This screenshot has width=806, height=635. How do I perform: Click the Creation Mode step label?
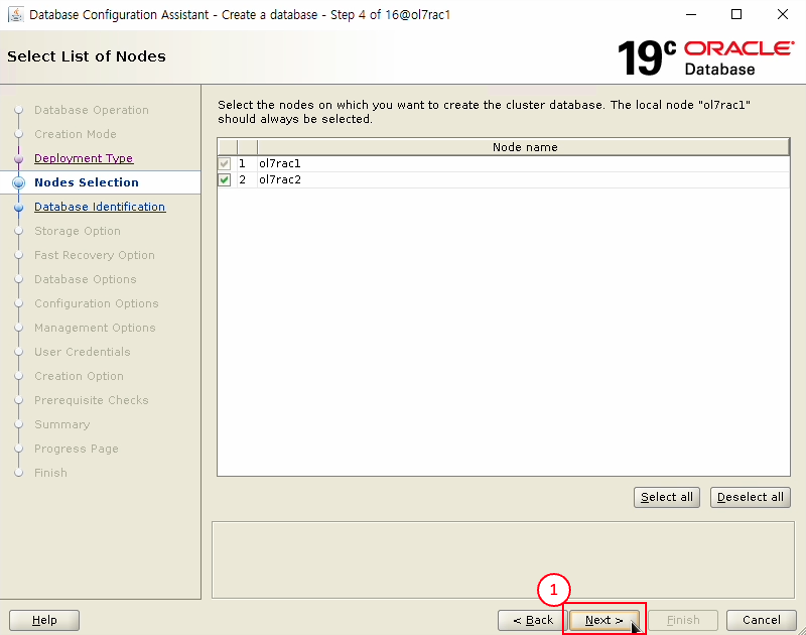pyautogui.click(x=75, y=134)
